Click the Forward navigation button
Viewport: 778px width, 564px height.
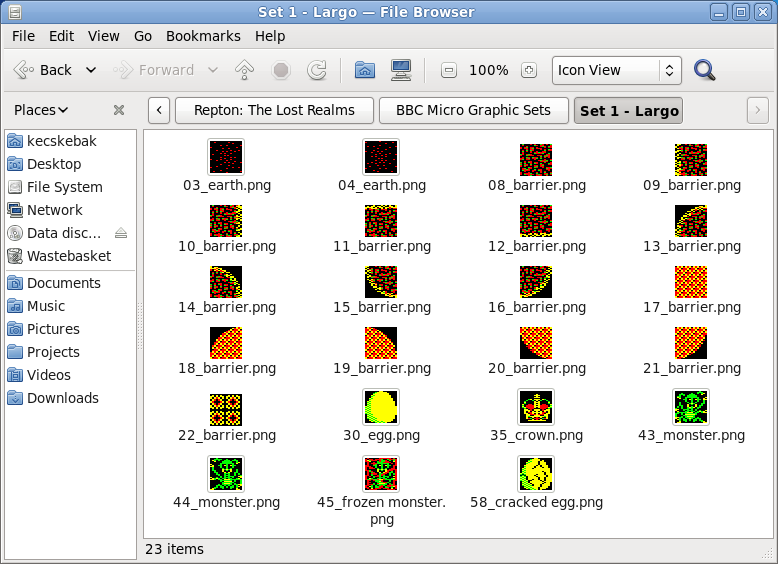154,70
